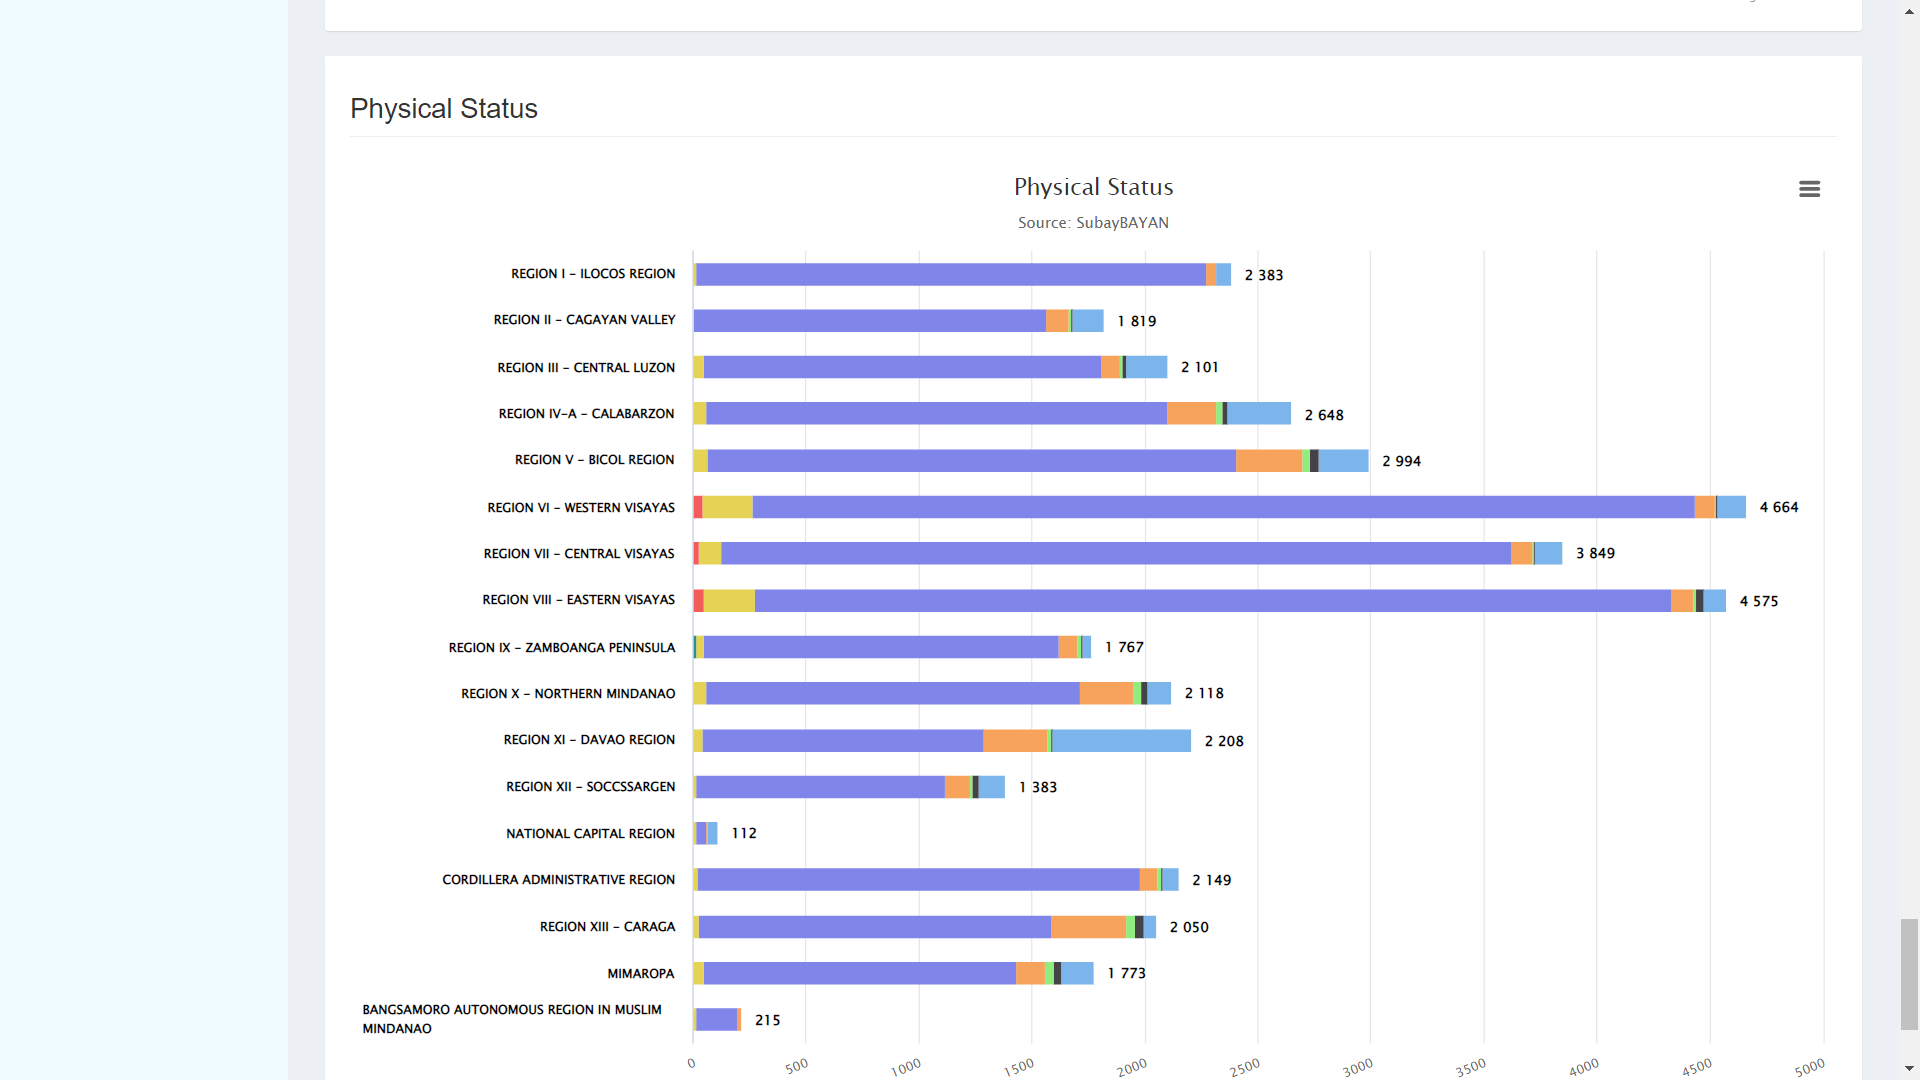1920x1080 pixels.
Task: Select the REGION I - ILOCOS REGION label
Action: (593, 274)
